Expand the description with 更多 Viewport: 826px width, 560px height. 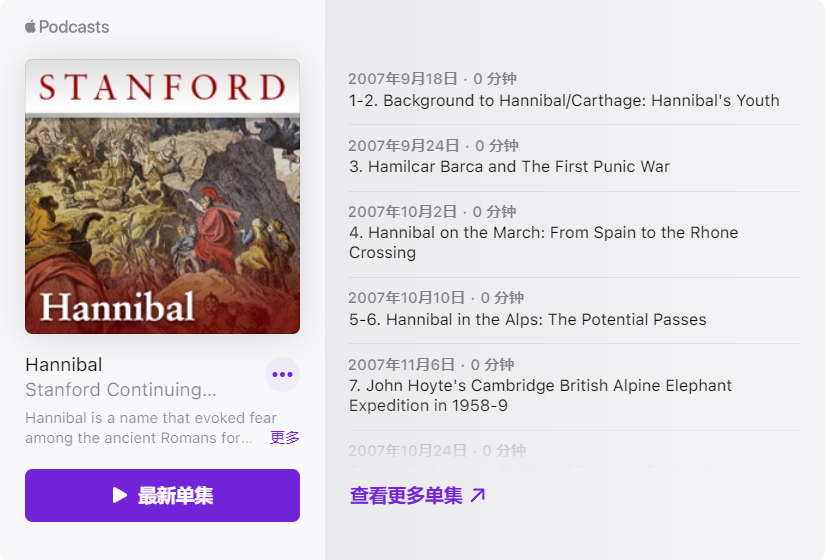coord(284,437)
